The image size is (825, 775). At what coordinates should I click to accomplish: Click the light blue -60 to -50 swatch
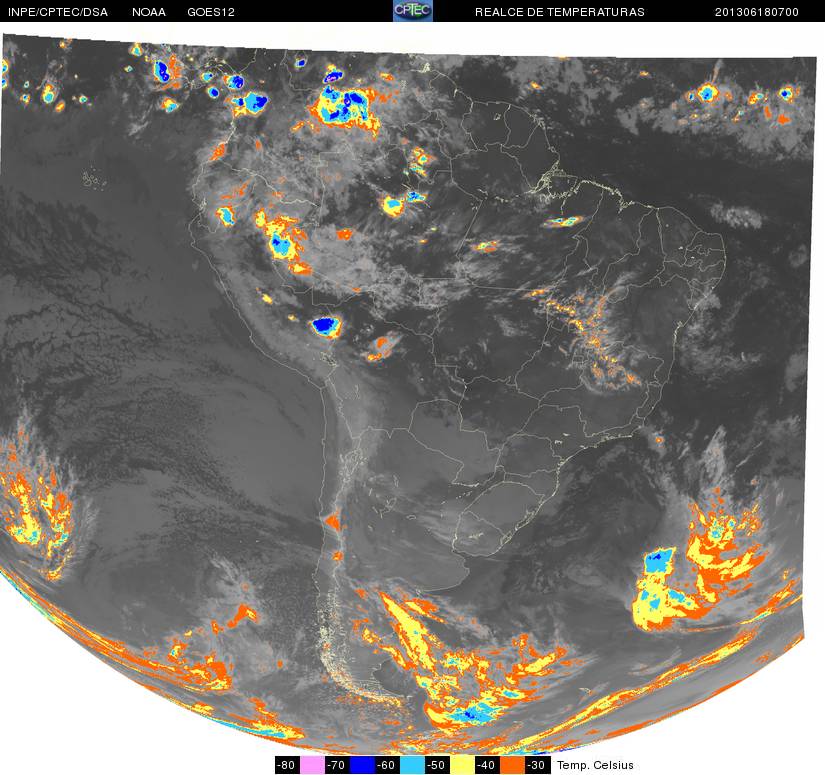coord(412,765)
